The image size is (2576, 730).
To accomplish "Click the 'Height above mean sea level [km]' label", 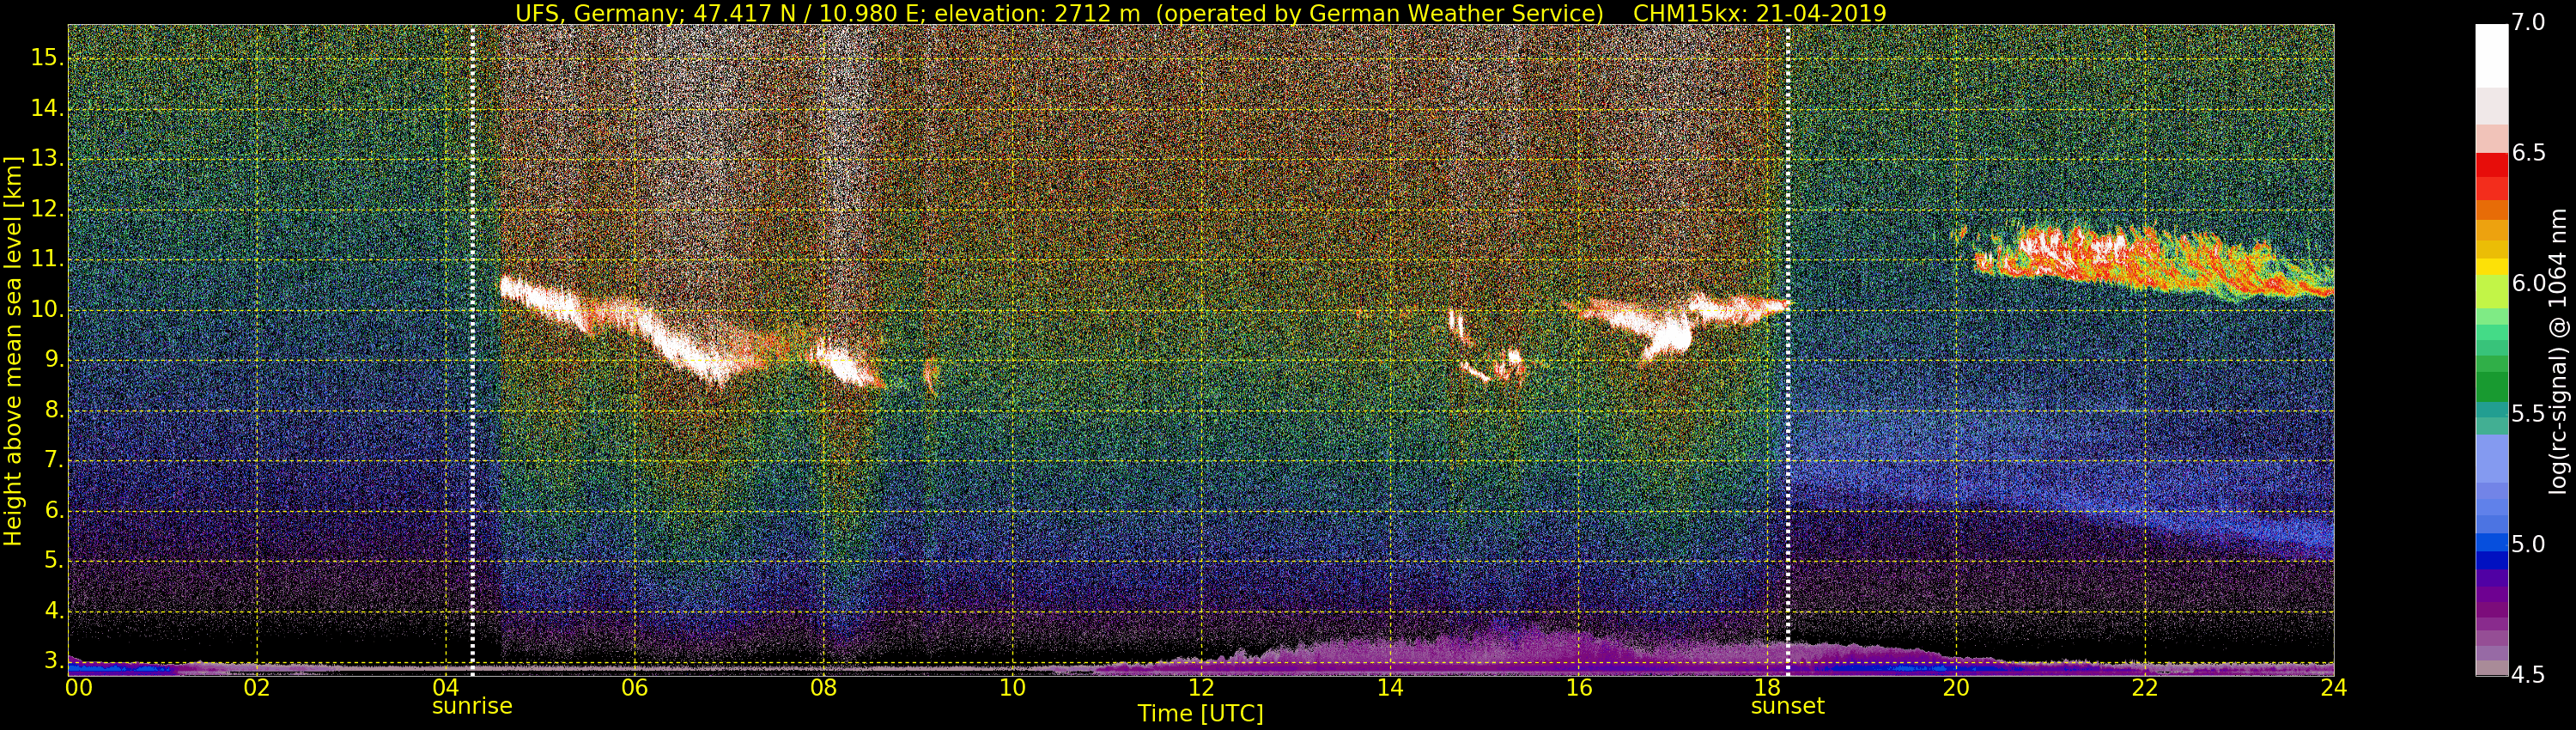I will pos(13,351).
